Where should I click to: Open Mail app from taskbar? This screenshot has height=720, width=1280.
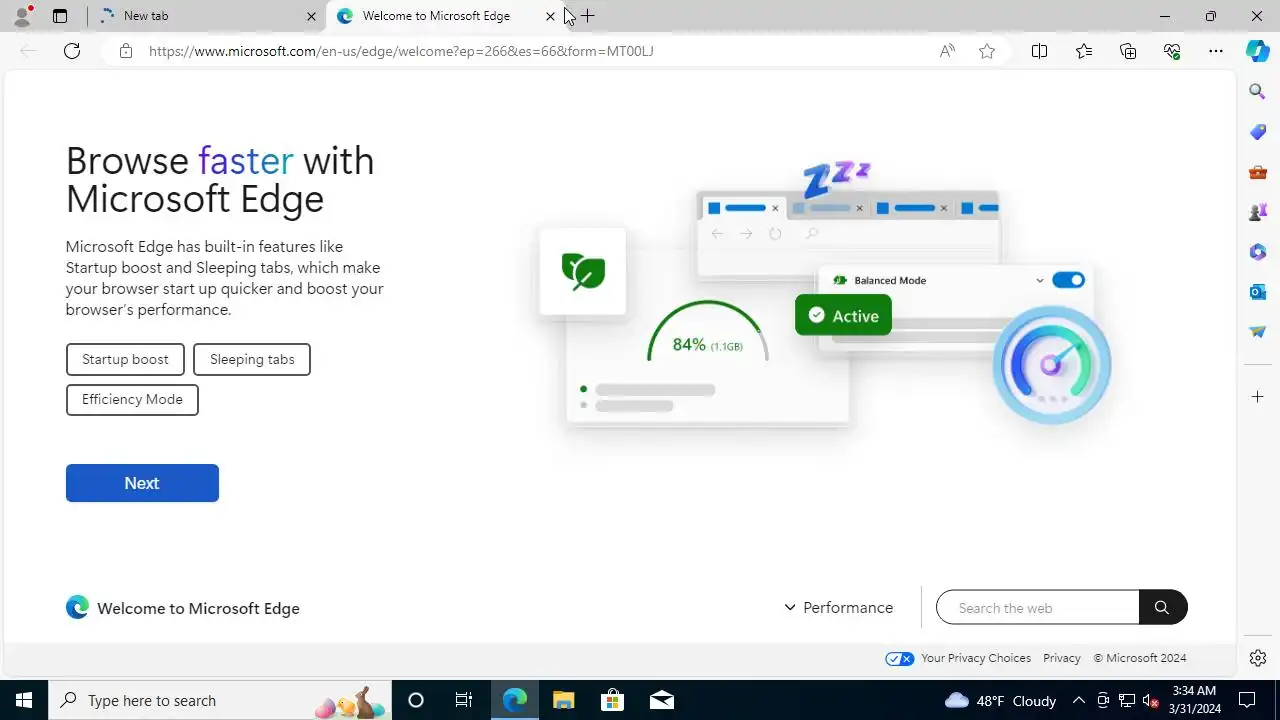pyautogui.click(x=661, y=700)
